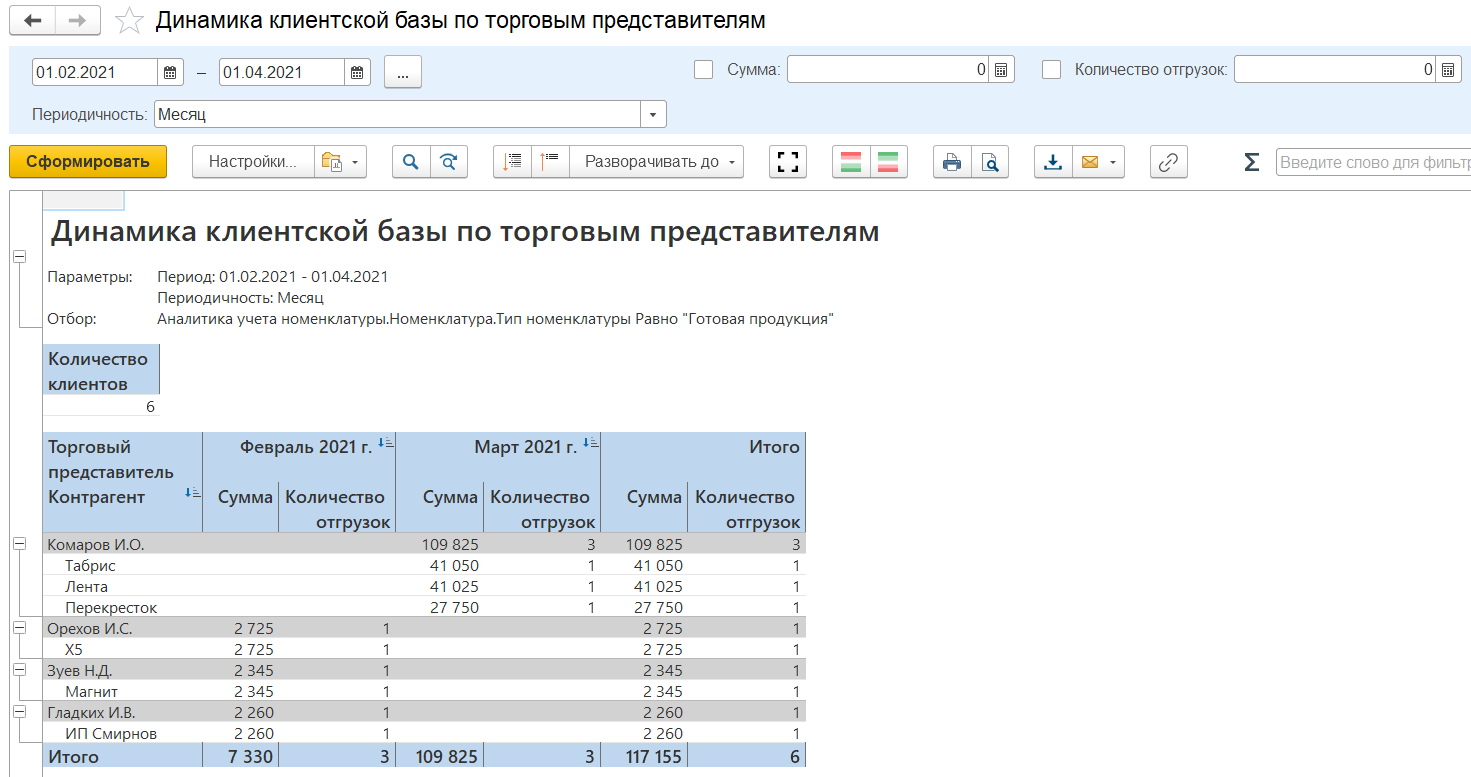Click the get link icon
The image size is (1471, 777).
[x=1168, y=162]
